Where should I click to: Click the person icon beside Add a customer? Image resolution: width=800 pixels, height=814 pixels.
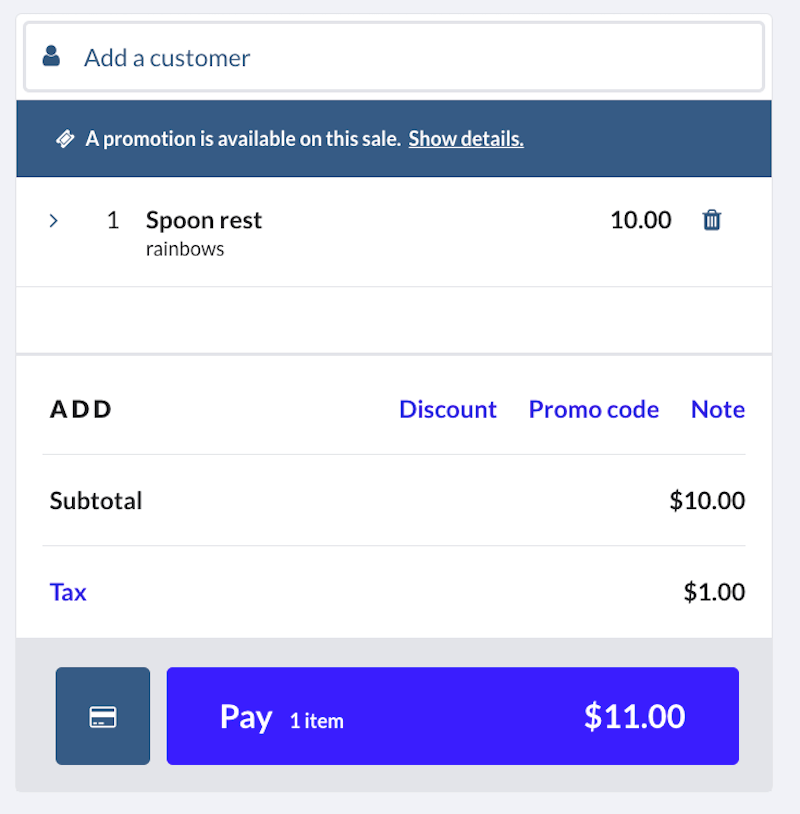[51, 57]
